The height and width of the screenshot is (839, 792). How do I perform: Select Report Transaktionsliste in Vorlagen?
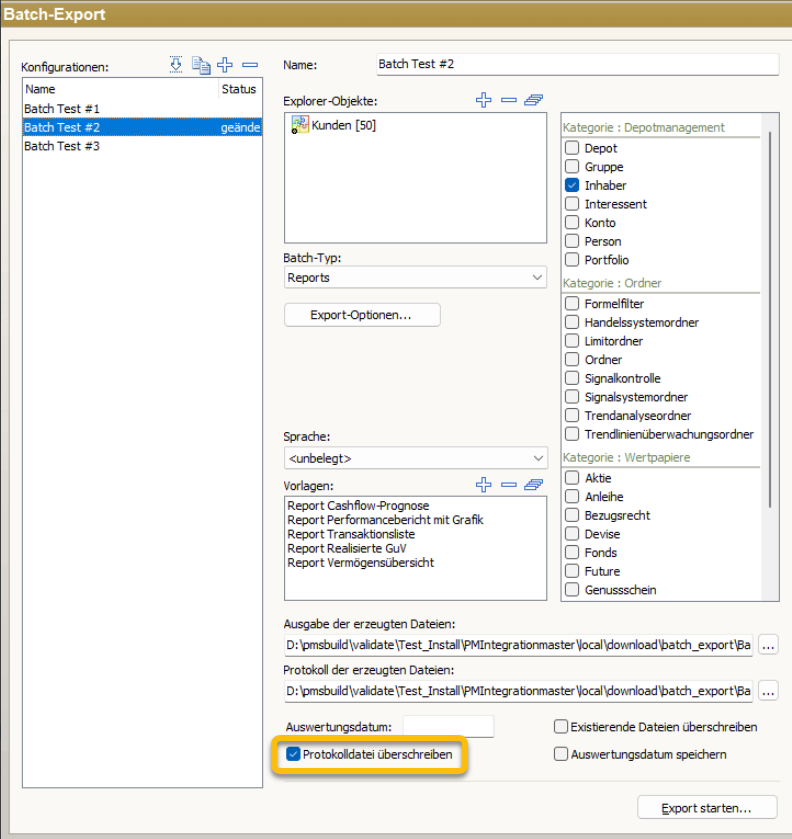351,534
